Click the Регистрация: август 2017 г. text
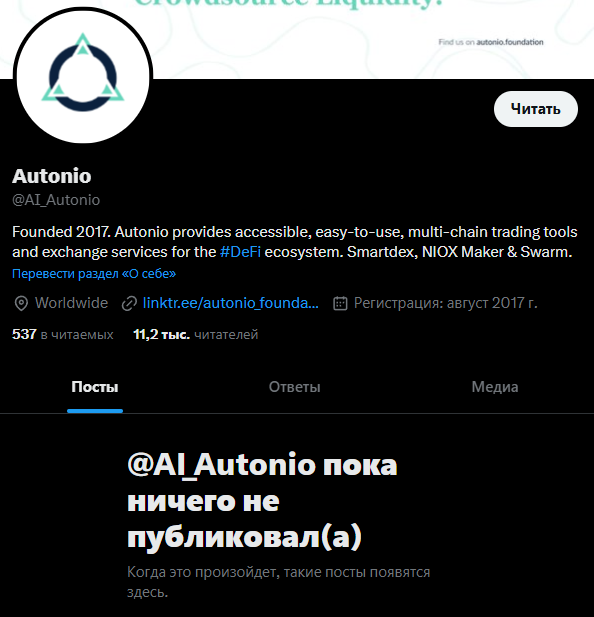 pyautogui.click(x=445, y=303)
